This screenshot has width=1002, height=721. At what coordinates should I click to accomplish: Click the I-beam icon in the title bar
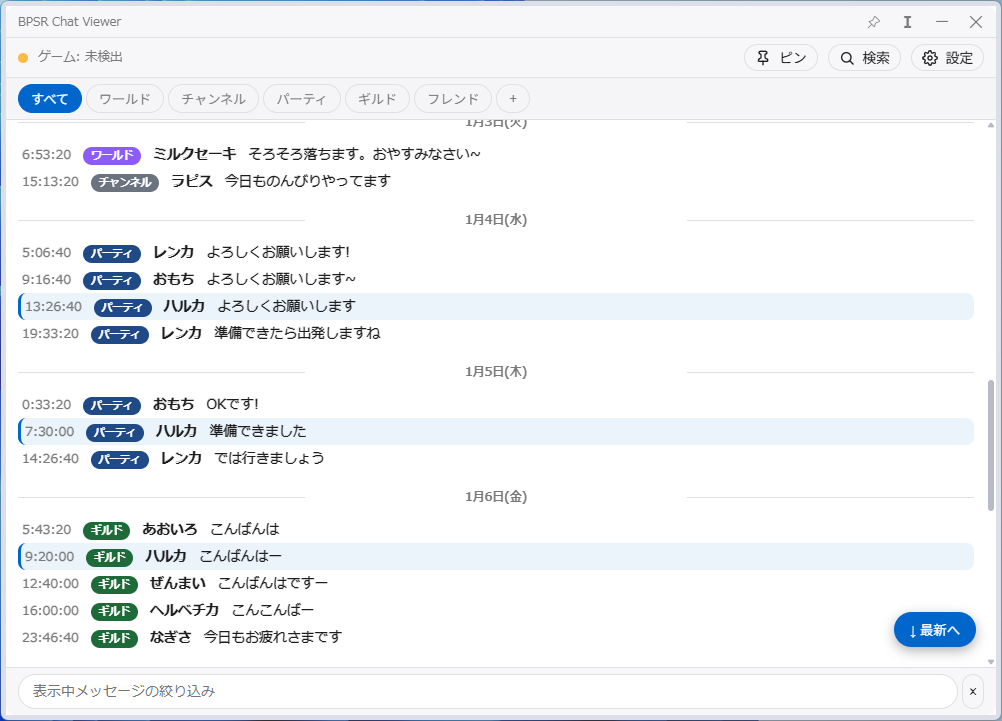[907, 22]
